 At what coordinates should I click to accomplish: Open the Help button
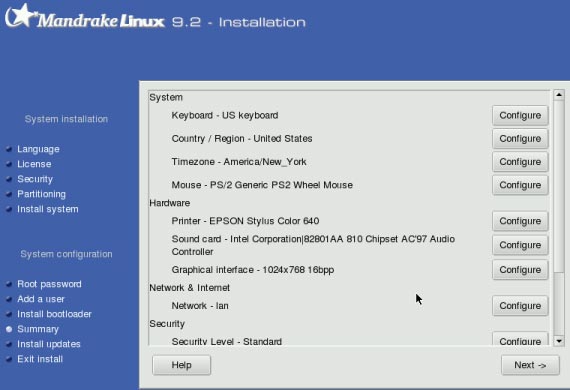coord(181,365)
